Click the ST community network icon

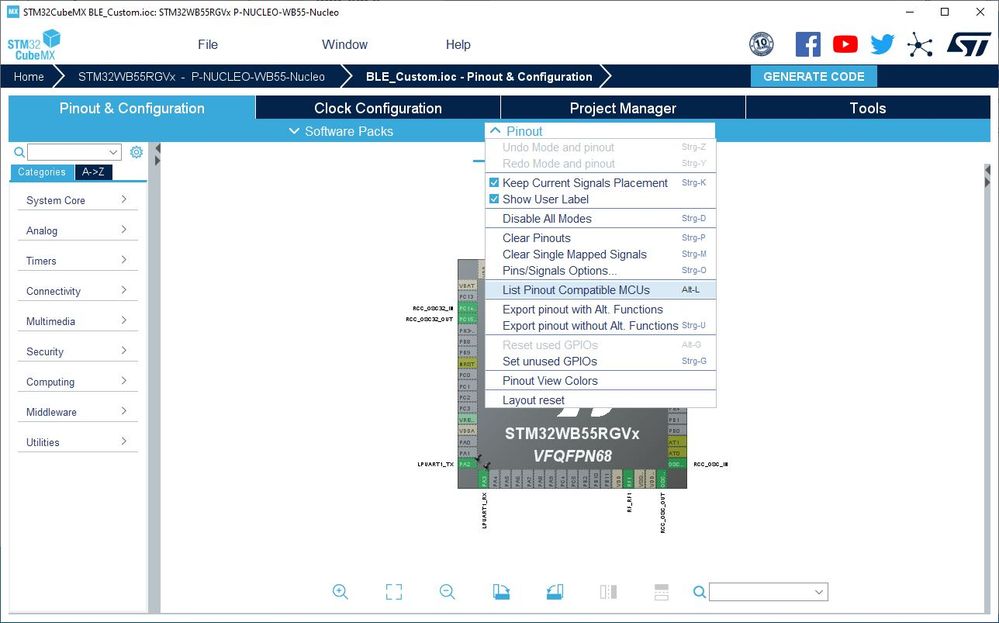(x=919, y=45)
